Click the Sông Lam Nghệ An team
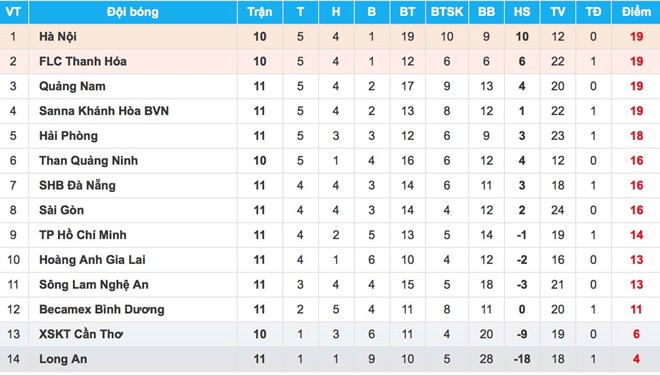The image size is (660, 375). click(x=94, y=285)
